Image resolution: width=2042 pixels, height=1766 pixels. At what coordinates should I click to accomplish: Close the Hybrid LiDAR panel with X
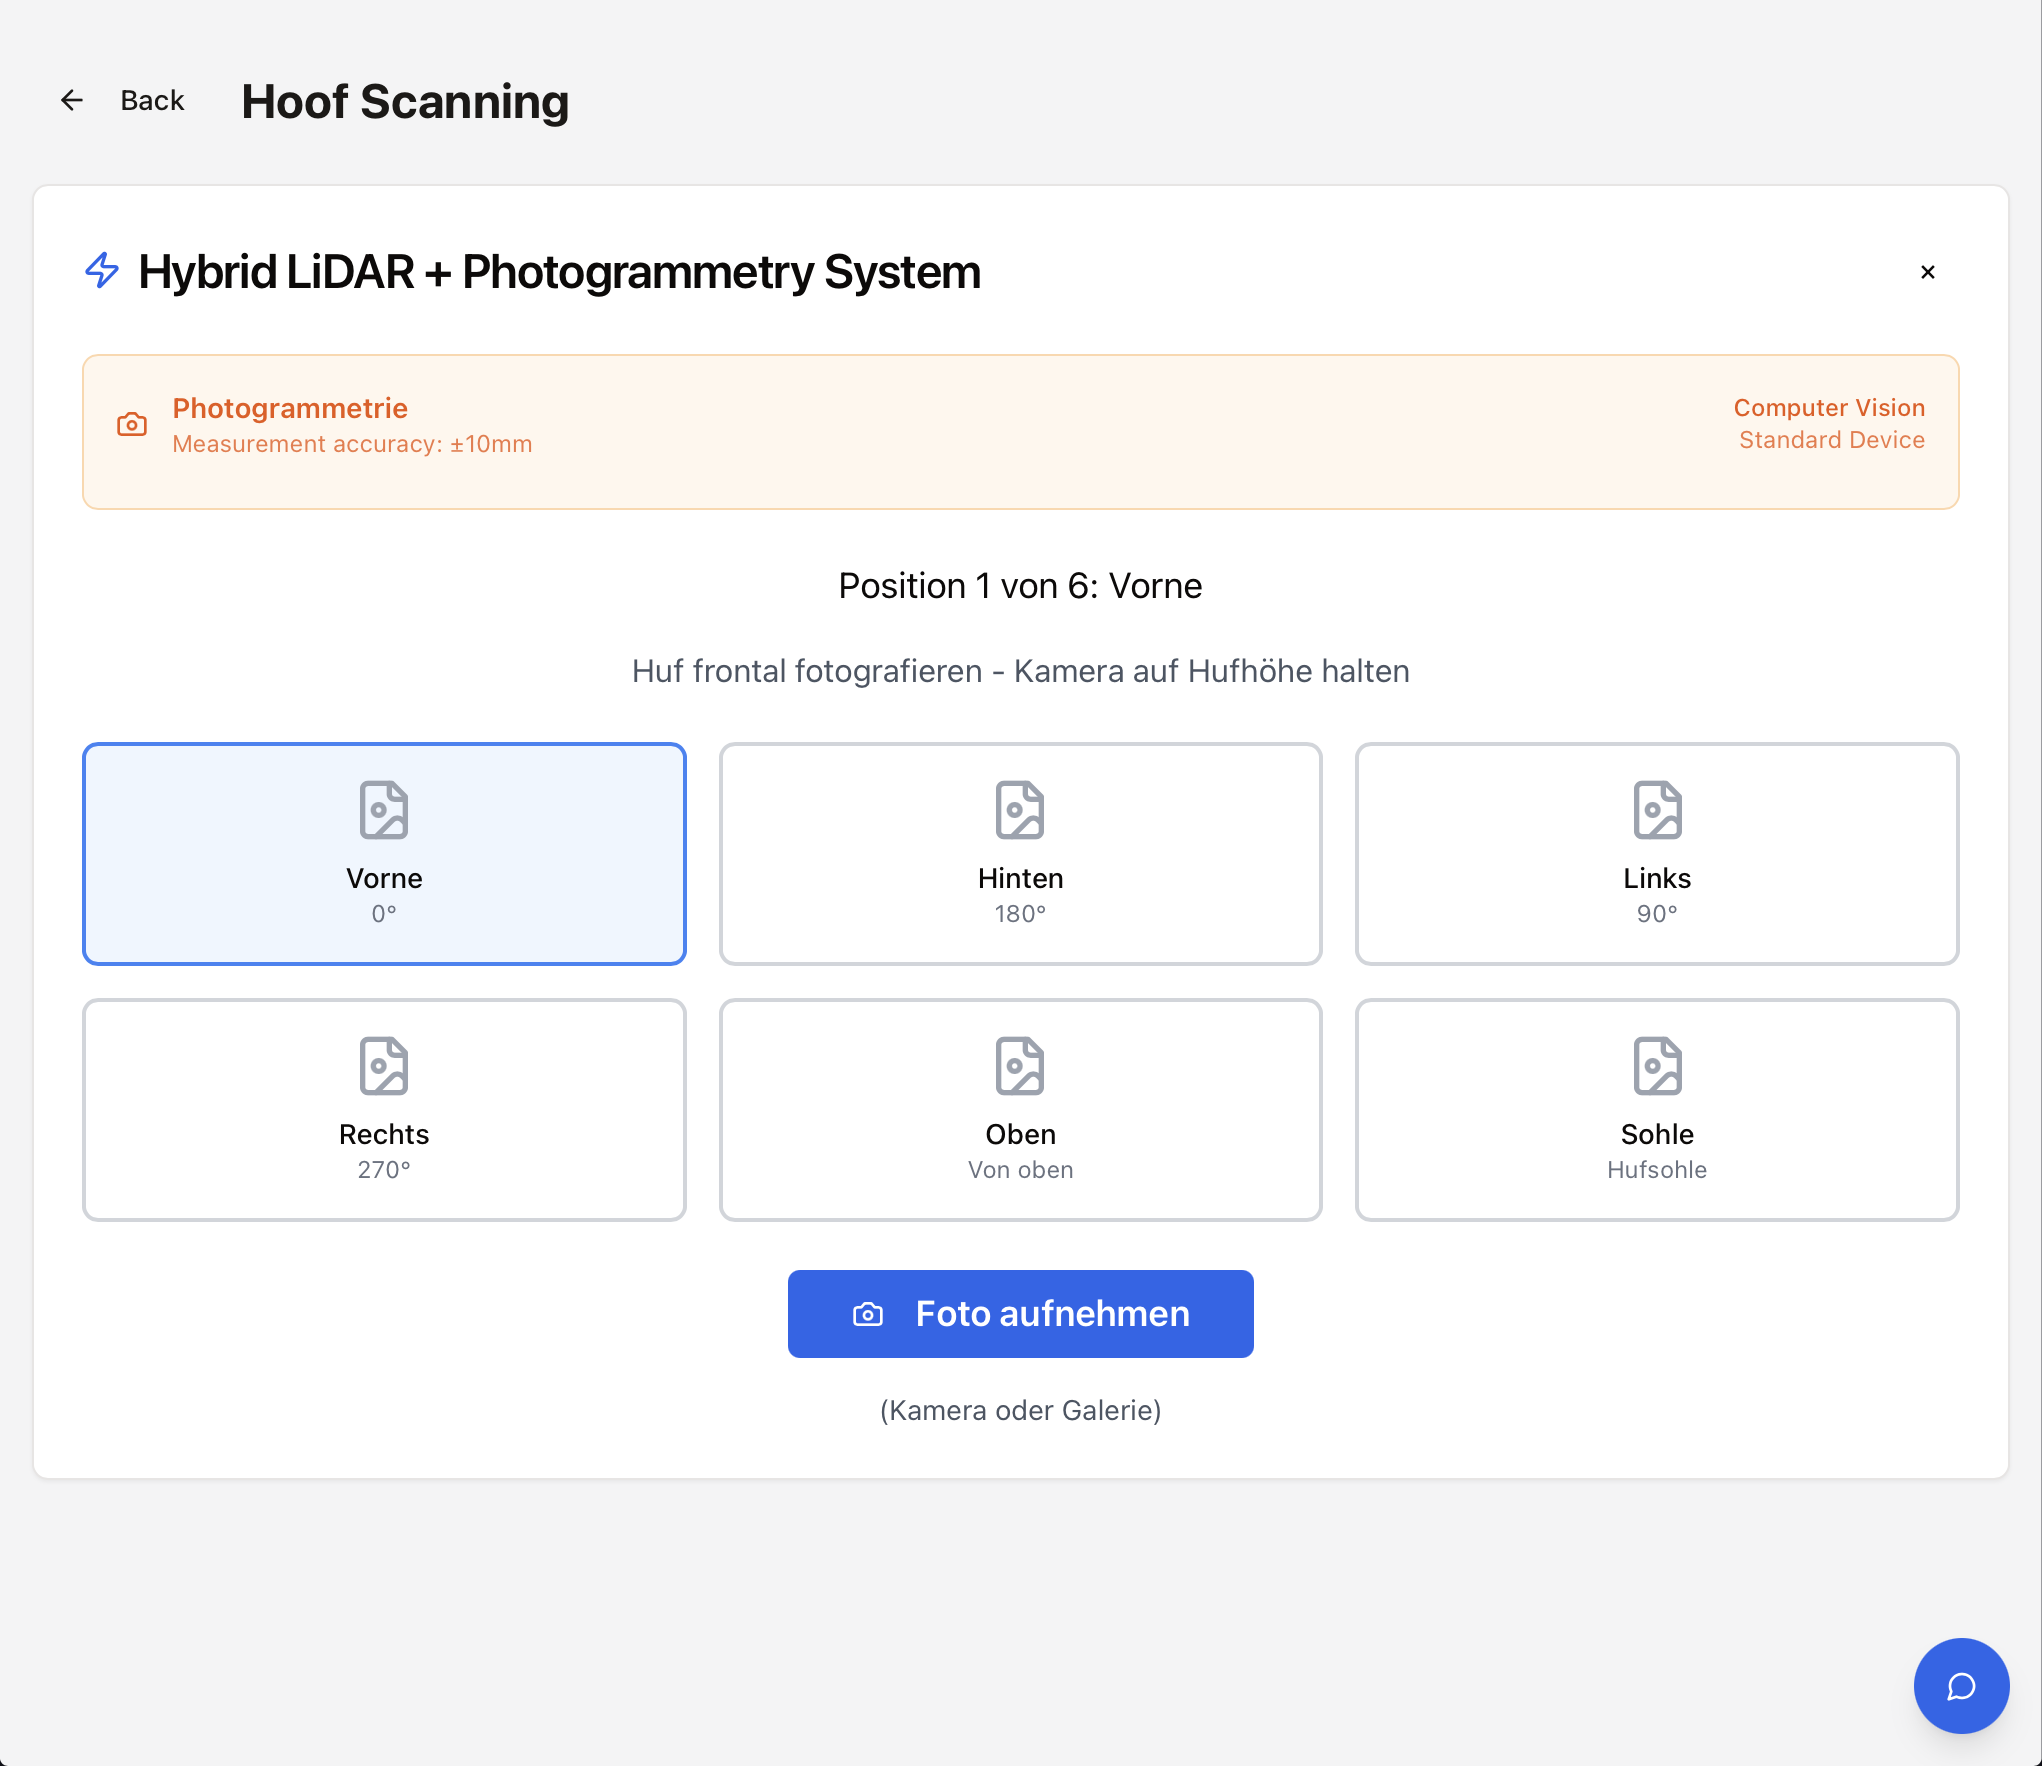pos(1928,272)
